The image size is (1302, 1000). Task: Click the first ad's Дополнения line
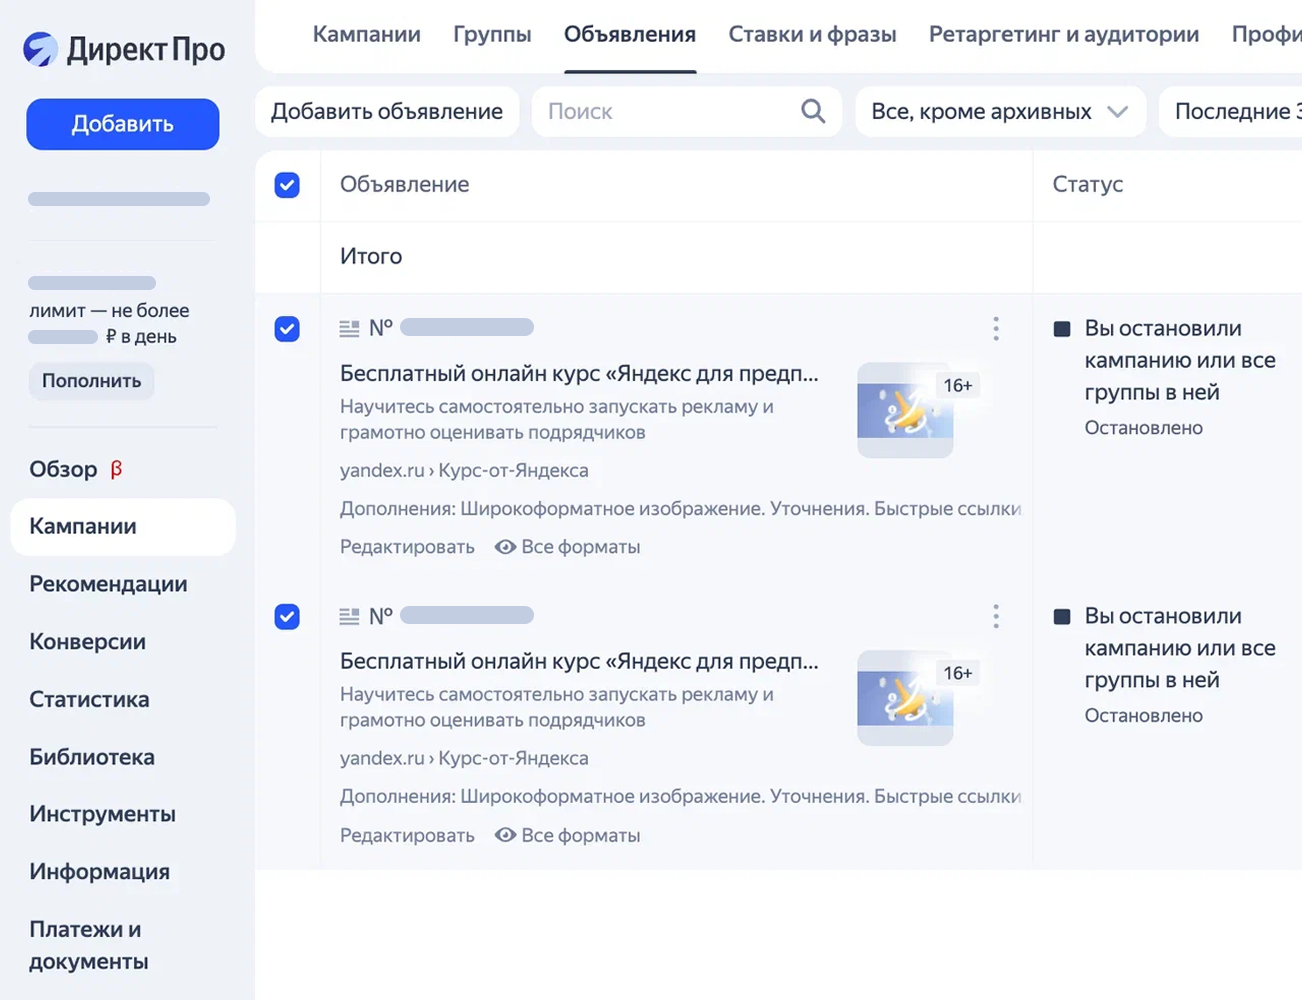pos(681,509)
